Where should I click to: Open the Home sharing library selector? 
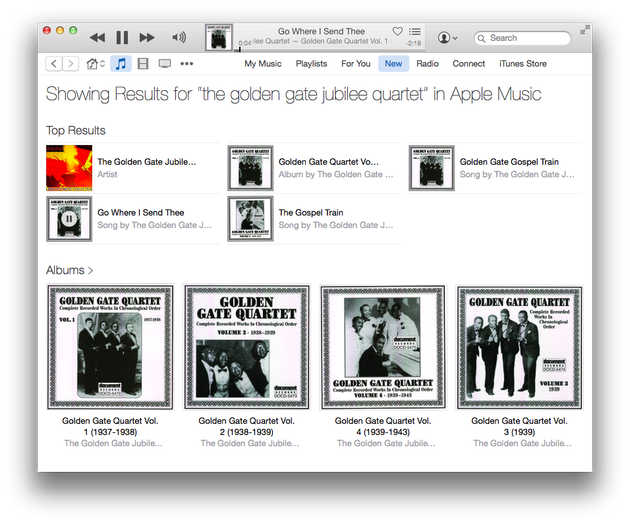[96, 63]
